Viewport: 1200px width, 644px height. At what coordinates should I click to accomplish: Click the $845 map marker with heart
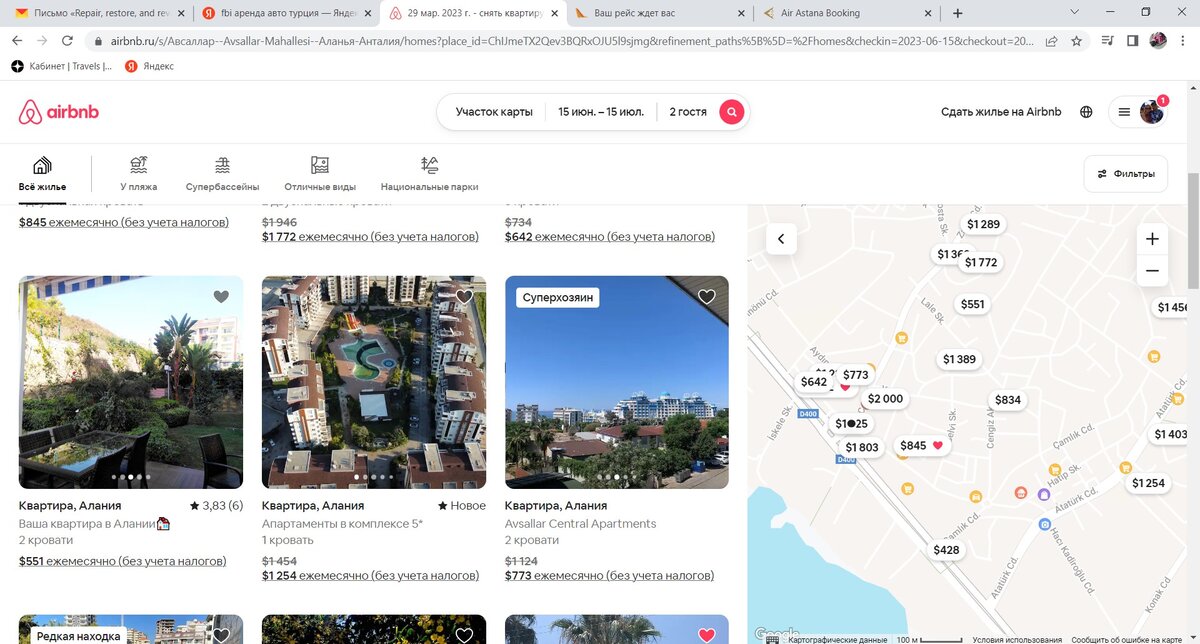pyautogui.click(x=921, y=446)
